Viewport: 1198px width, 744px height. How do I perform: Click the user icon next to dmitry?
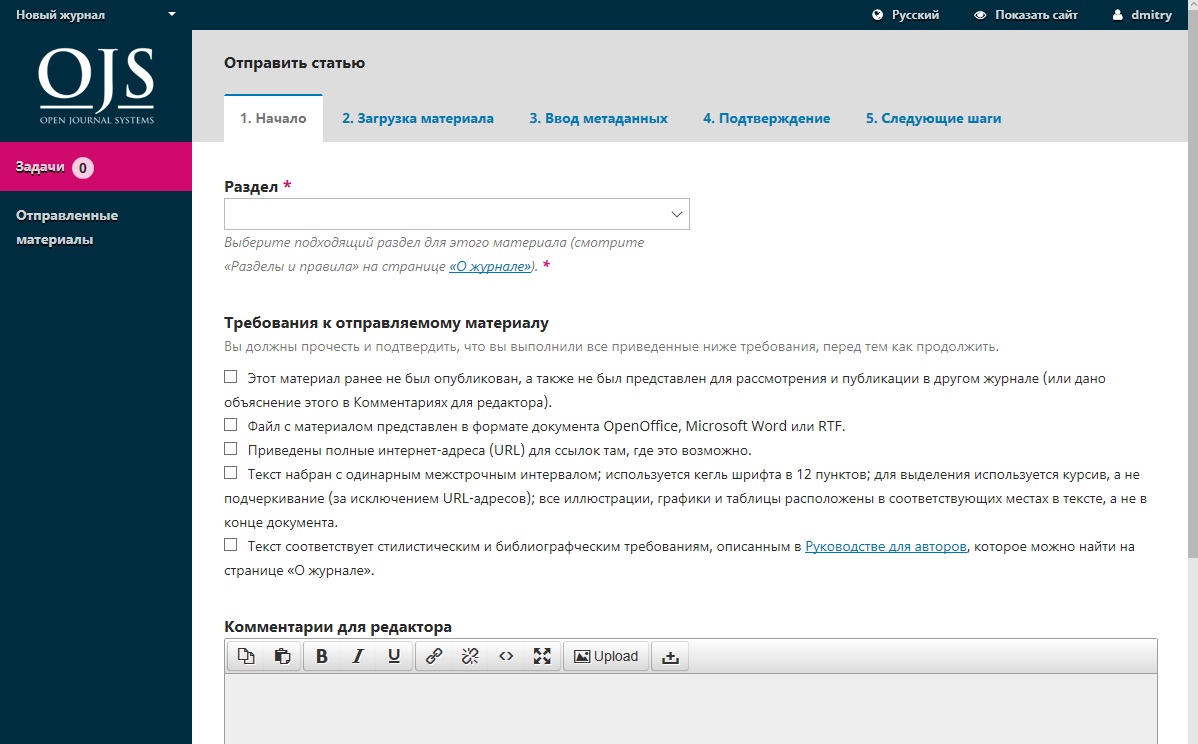click(1118, 15)
